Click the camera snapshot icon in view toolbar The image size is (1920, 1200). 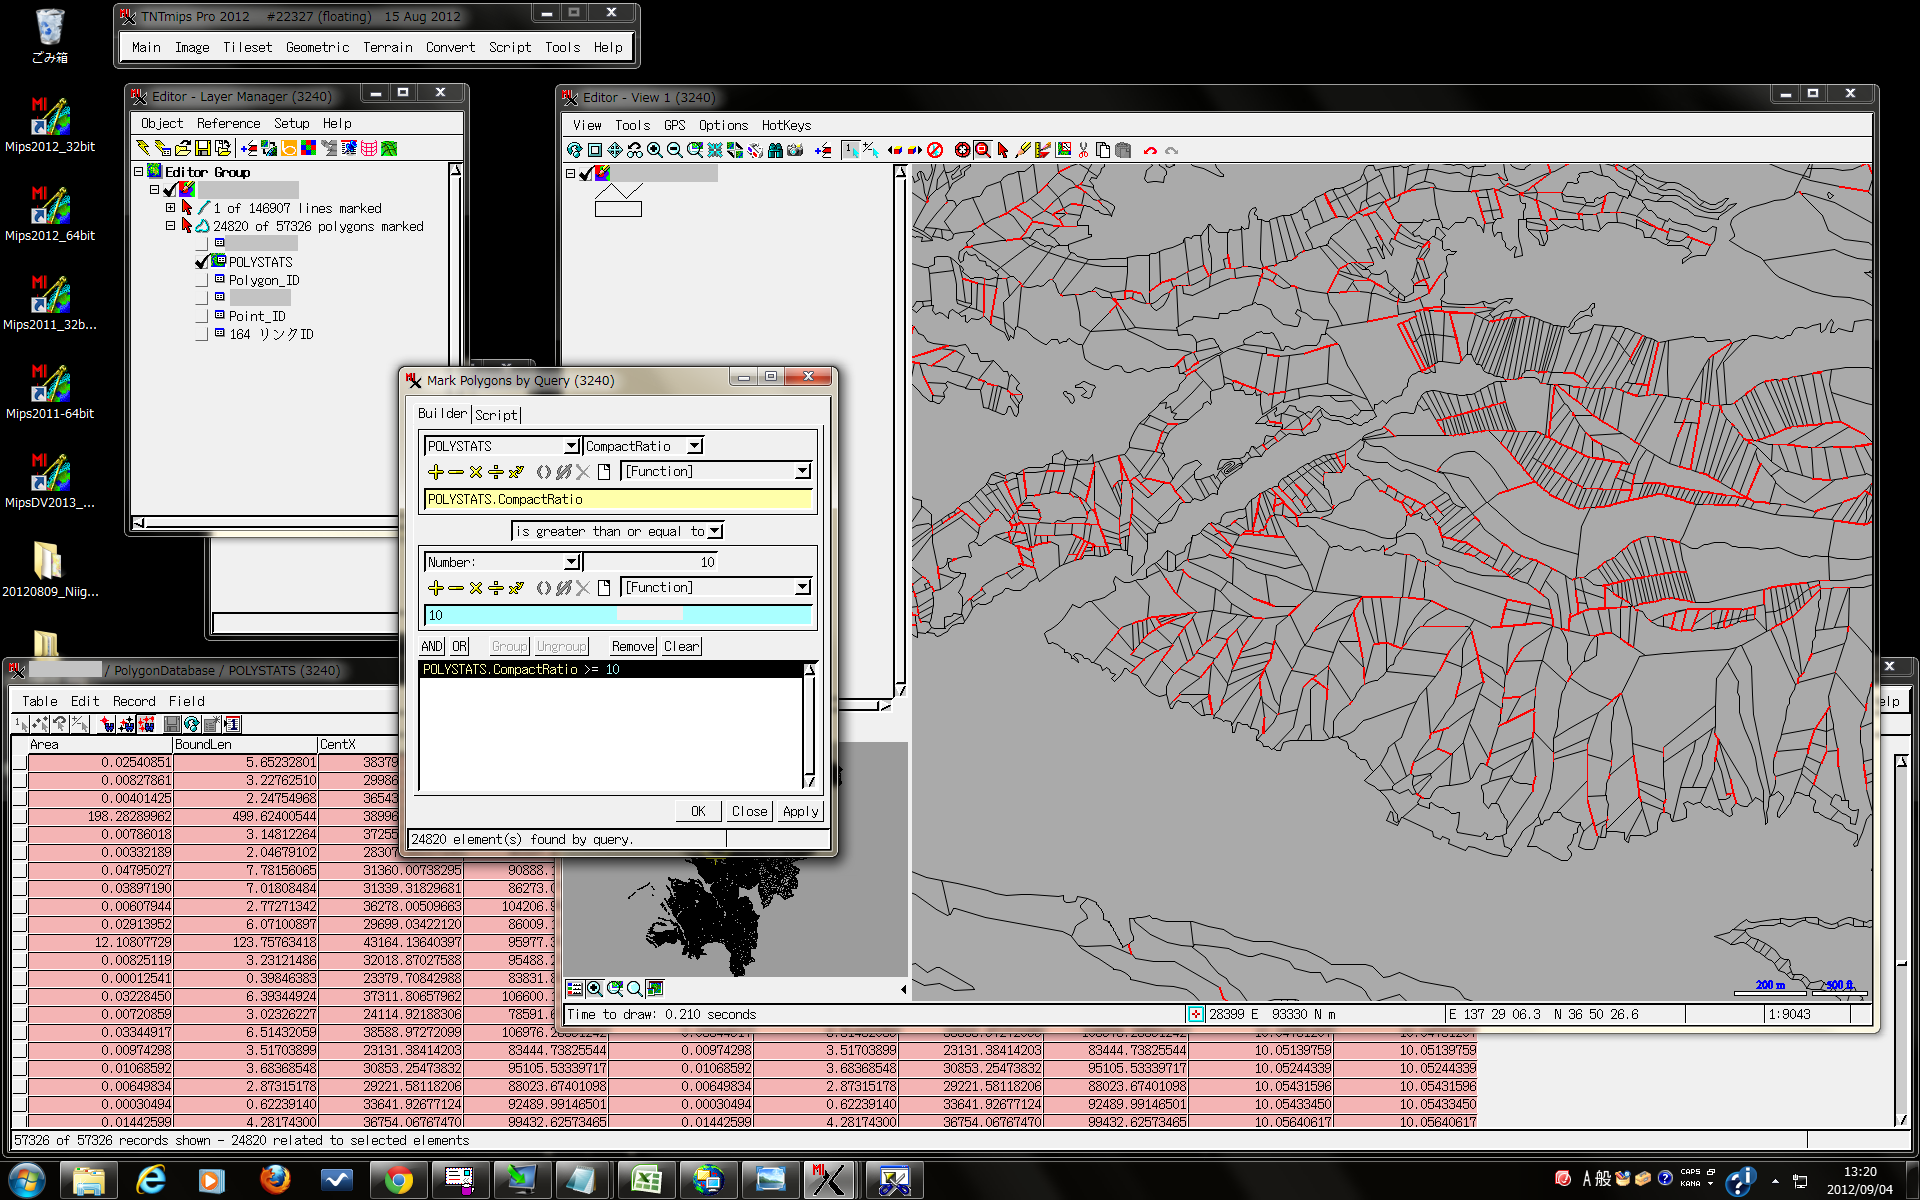click(x=795, y=150)
